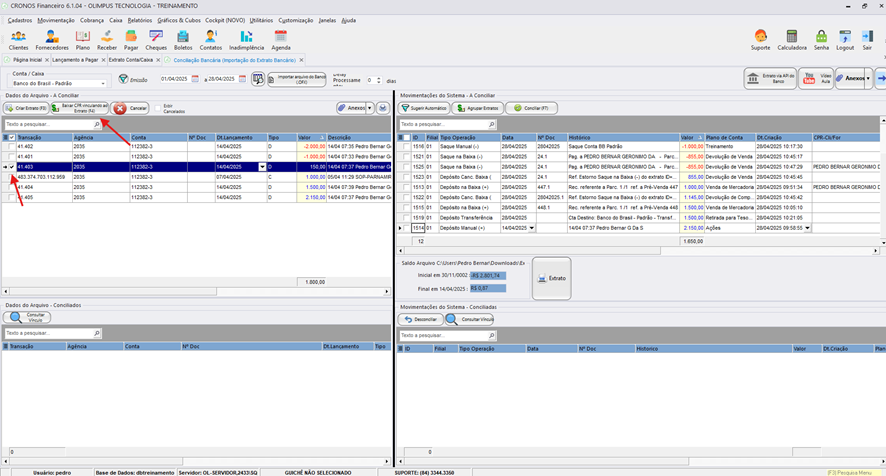Click the file data search text field
The width and height of the screenshot is (886, 476).
(53, 124)
